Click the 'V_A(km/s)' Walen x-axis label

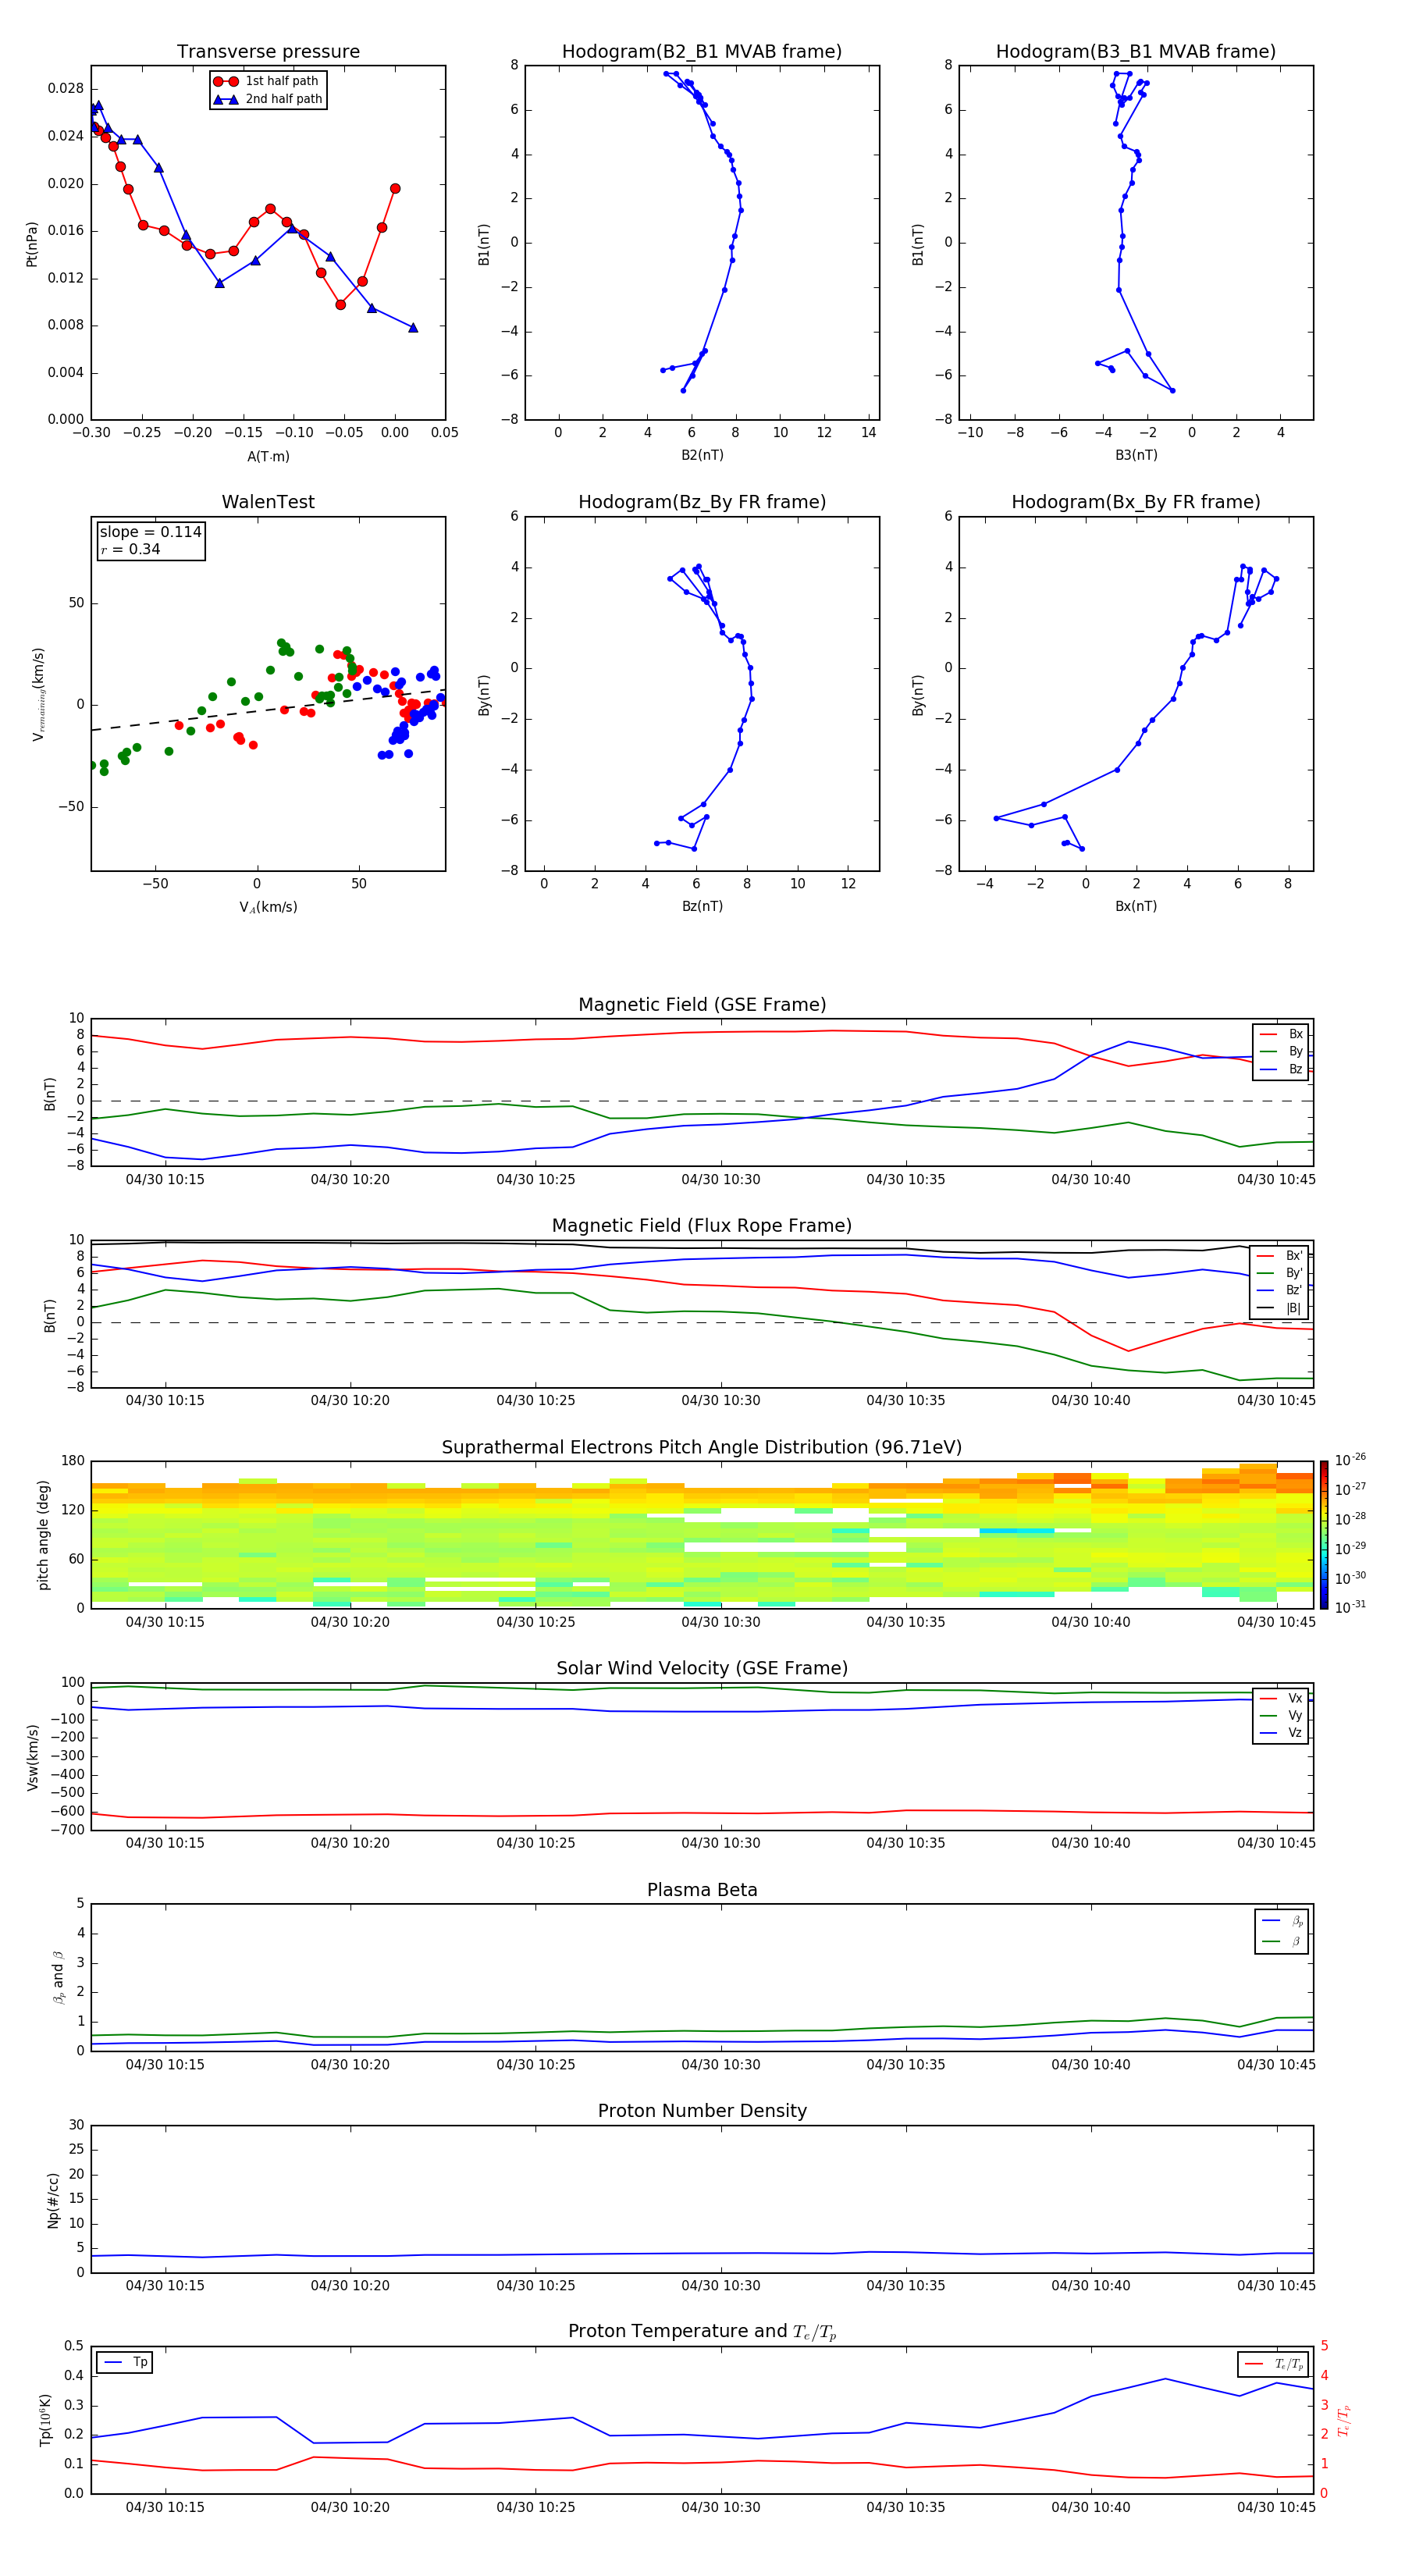(268, 907)
